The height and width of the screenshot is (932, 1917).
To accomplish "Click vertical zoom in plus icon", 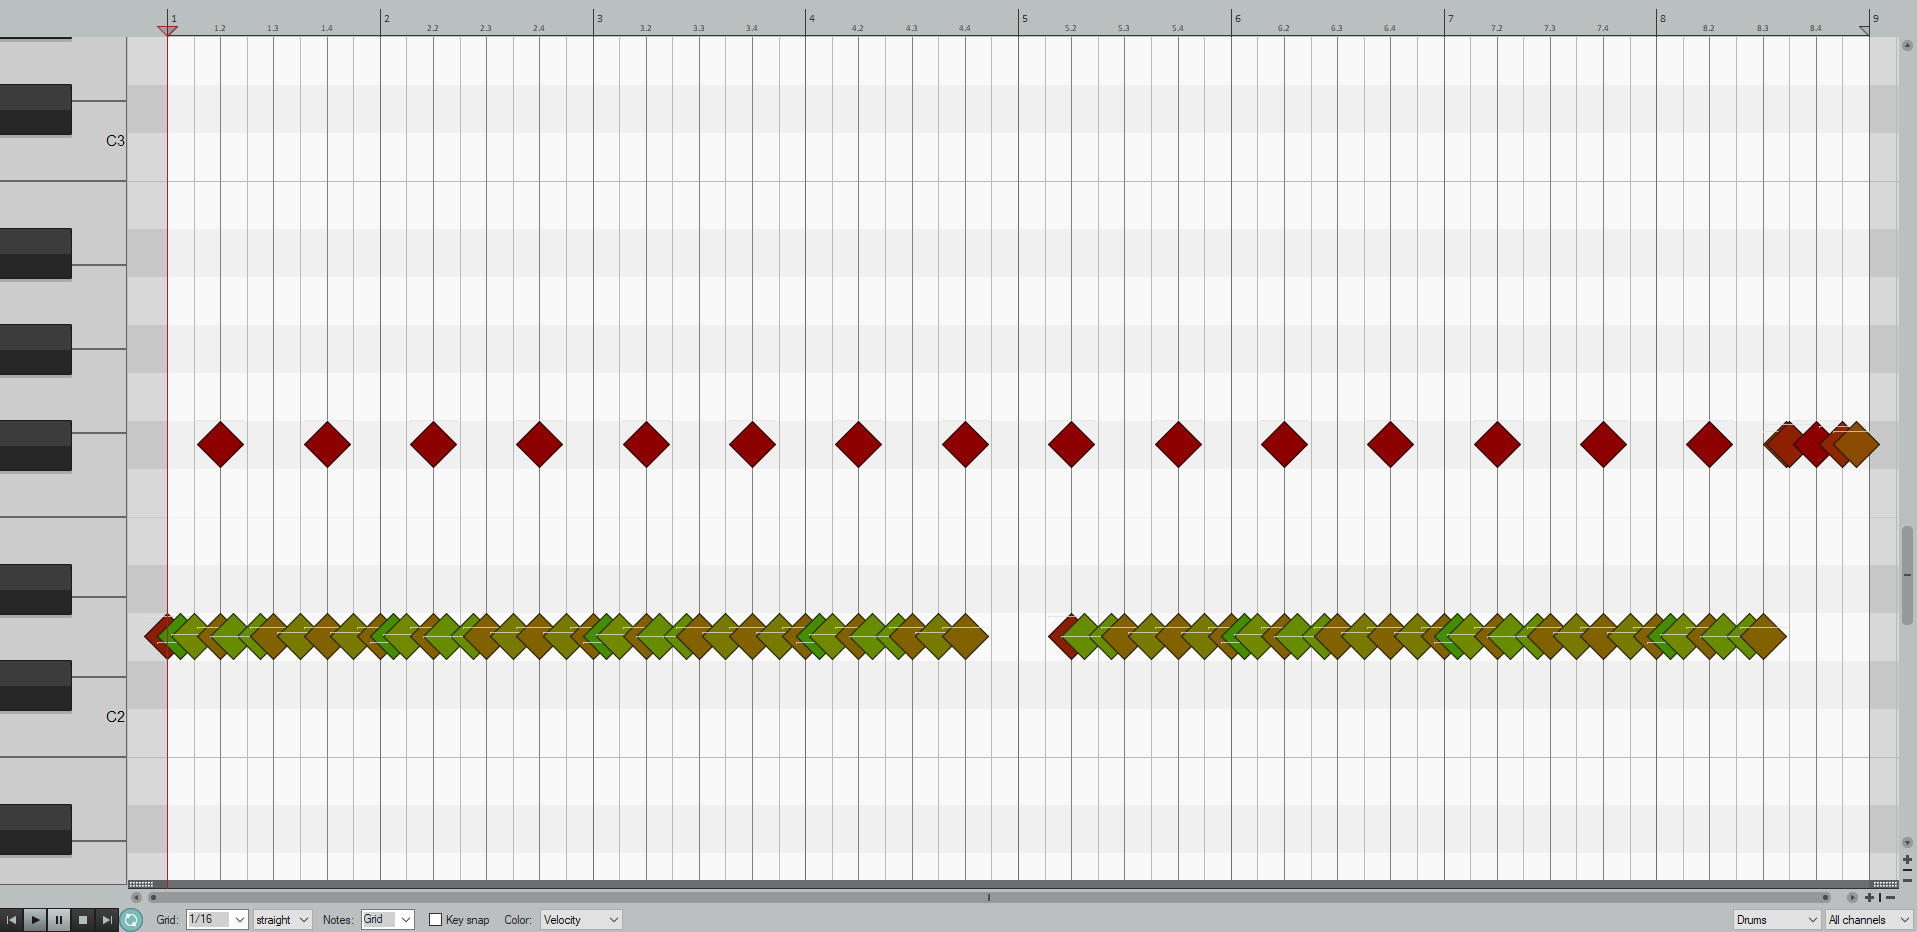I will (x=1907, y=859).
